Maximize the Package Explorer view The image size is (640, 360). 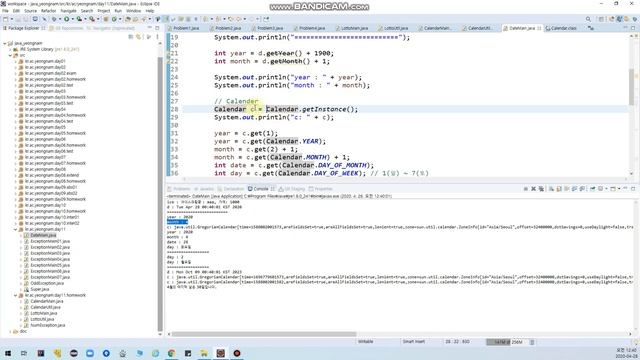158,28
